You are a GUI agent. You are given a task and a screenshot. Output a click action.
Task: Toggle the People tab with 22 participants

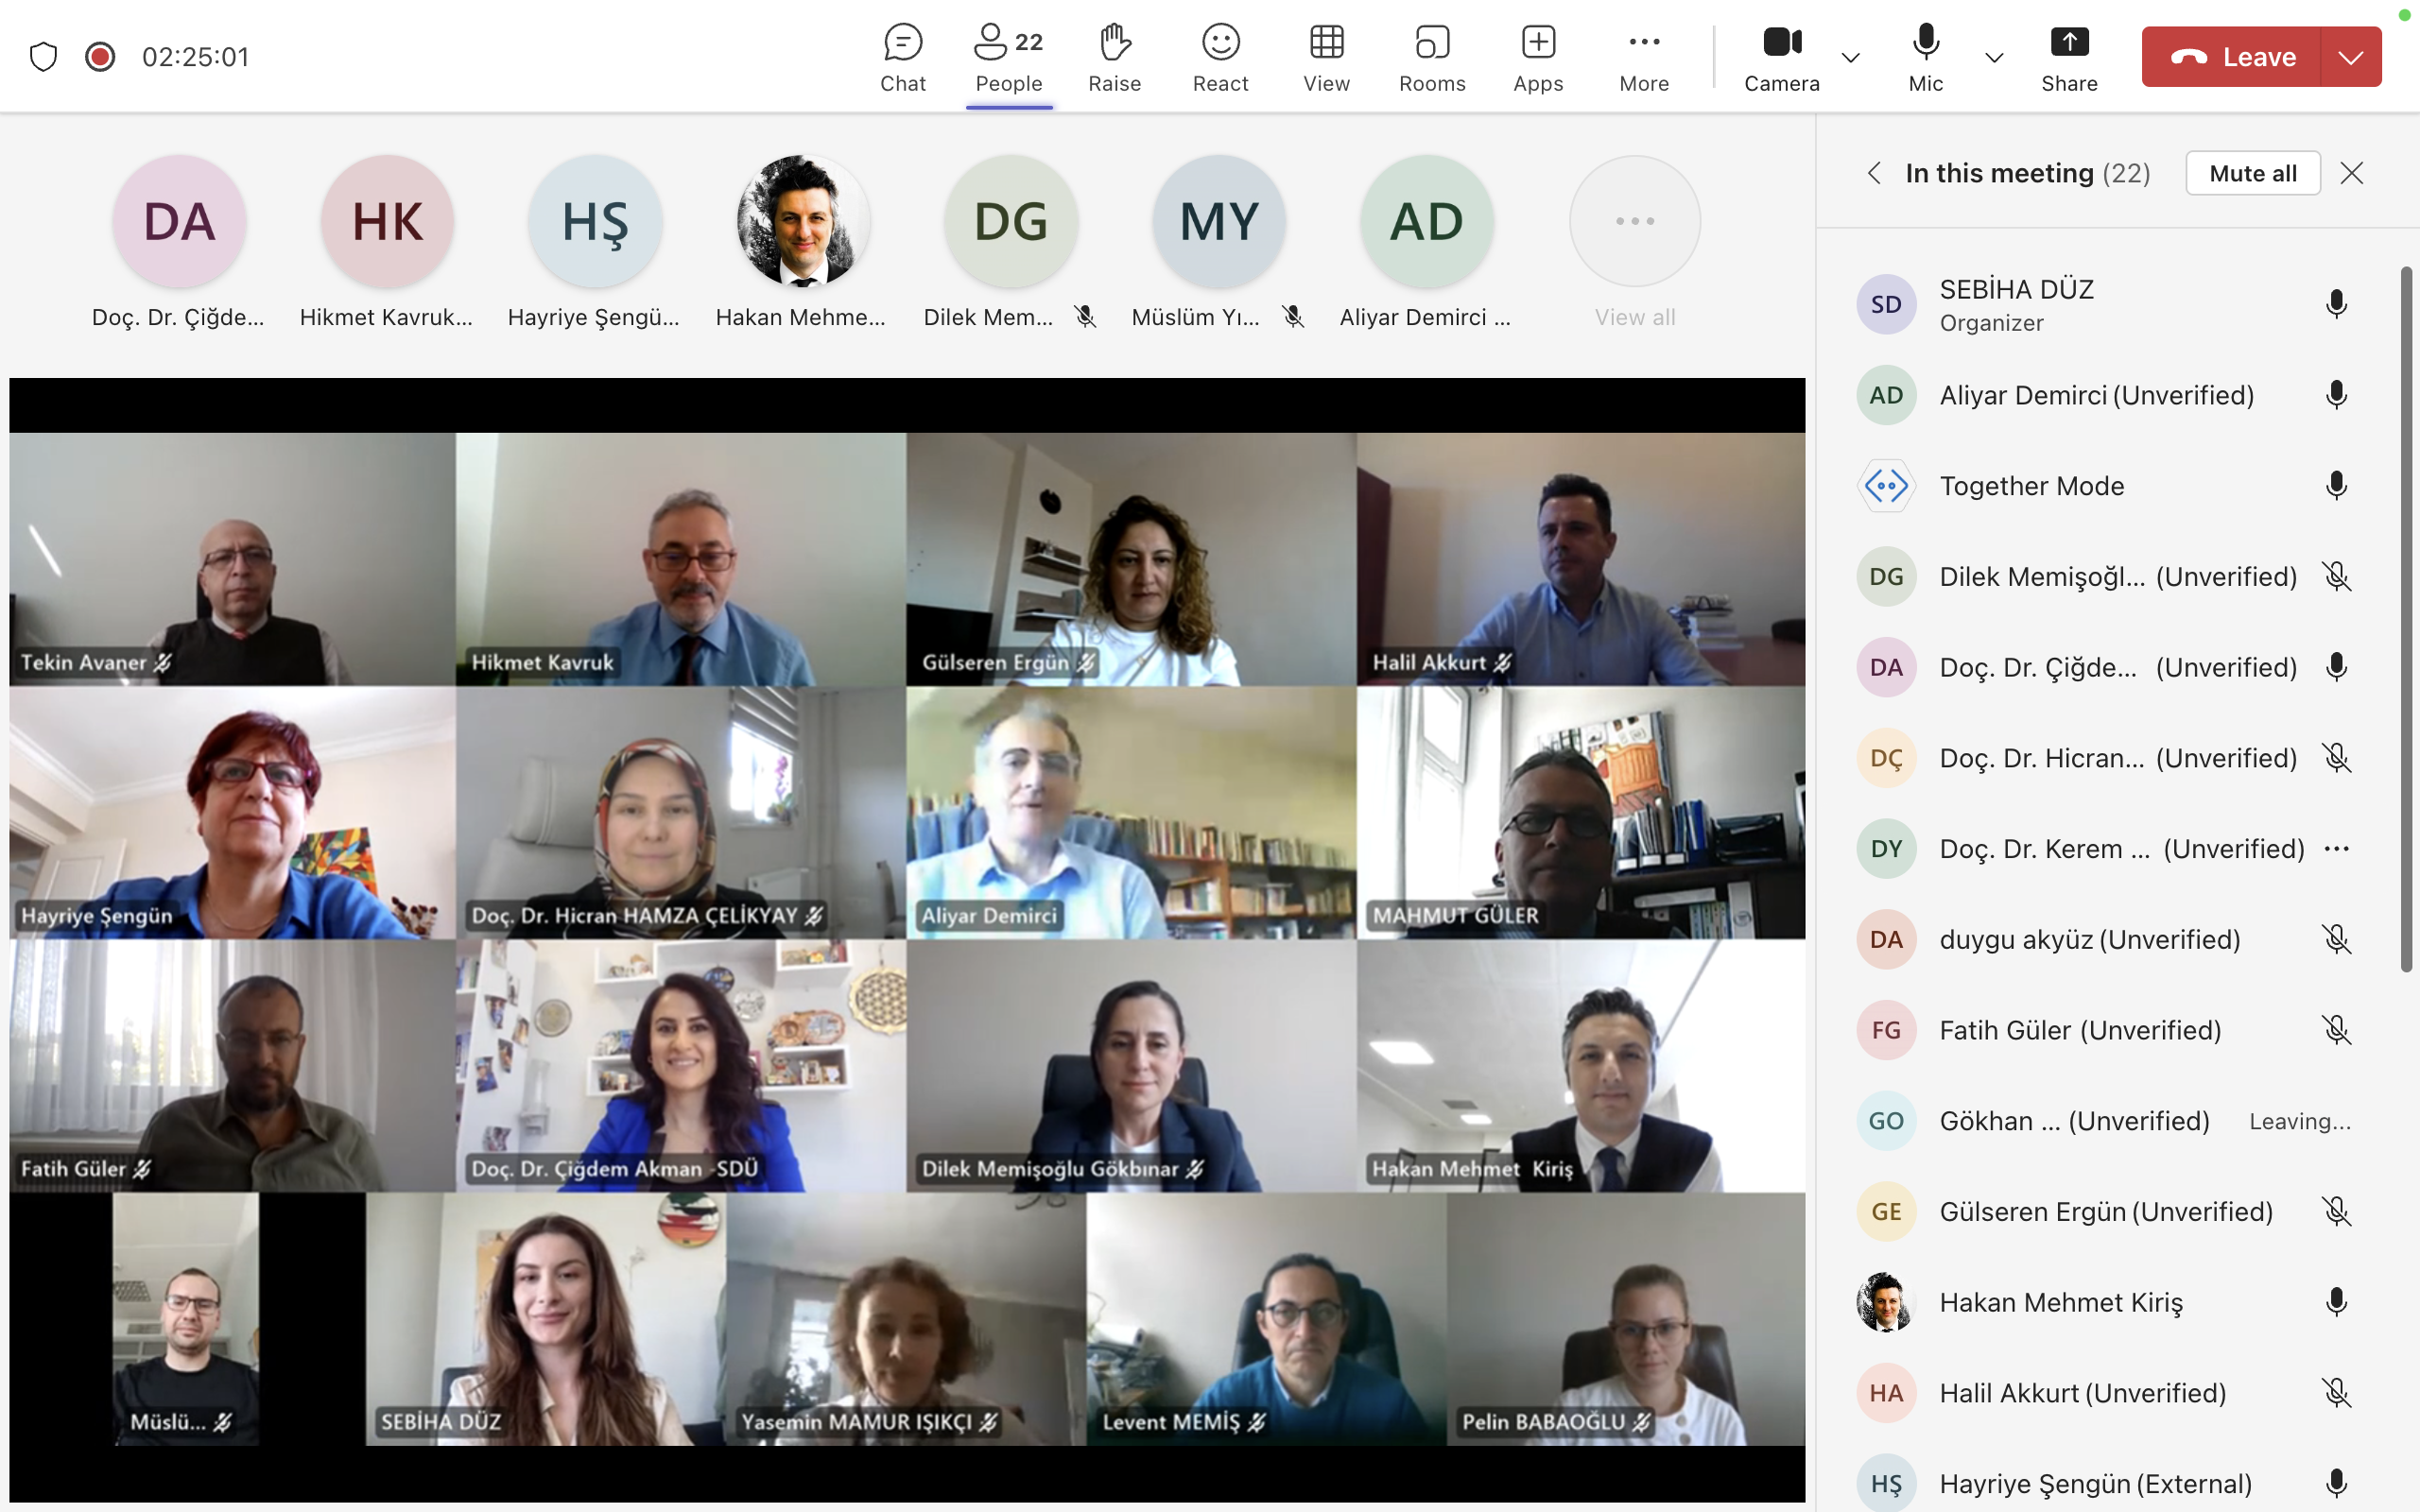1008,57
